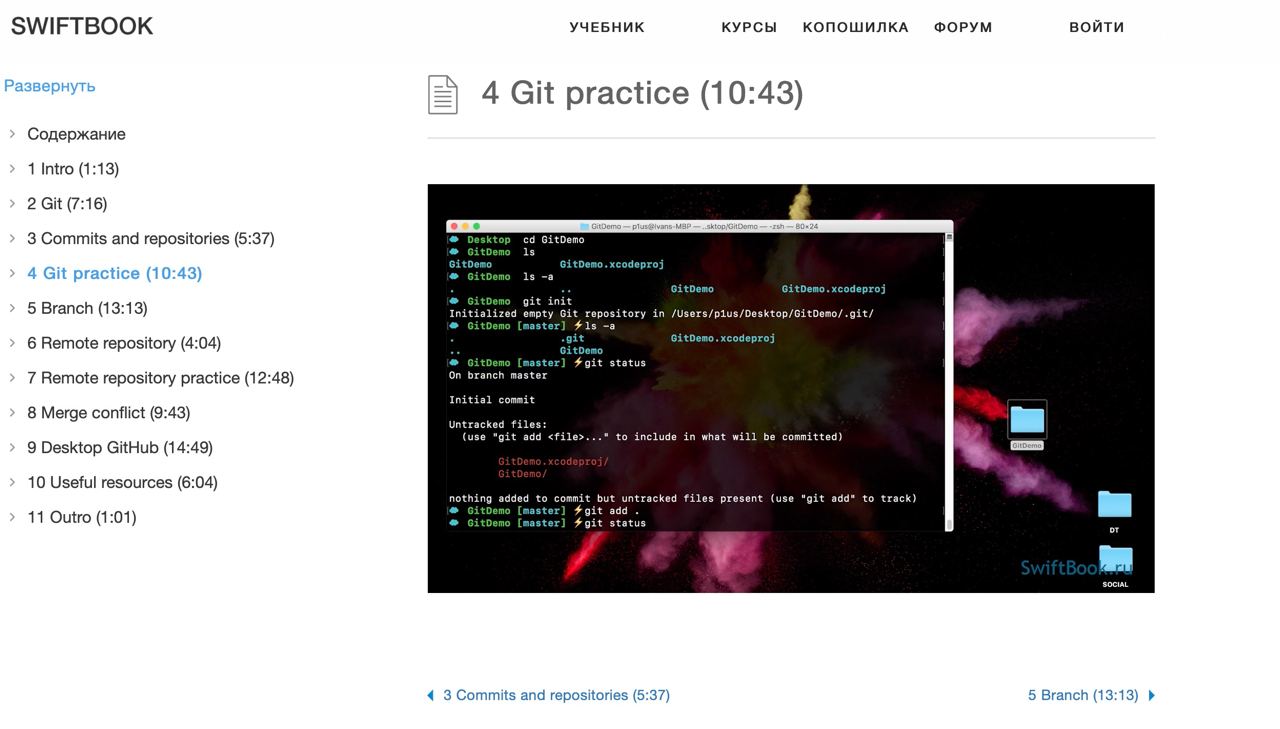This screenshot has height=729, width=1280.
Task: Open lesson 2 Git (7:16)
Action: pos(67,204)
